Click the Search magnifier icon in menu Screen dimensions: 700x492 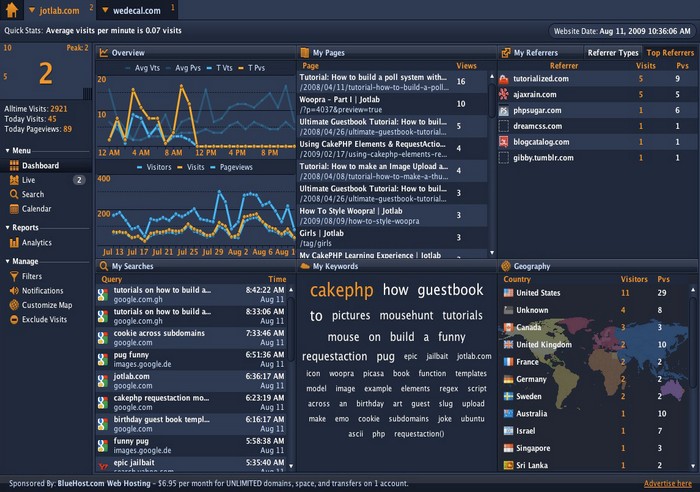click(x=14, y=194)
